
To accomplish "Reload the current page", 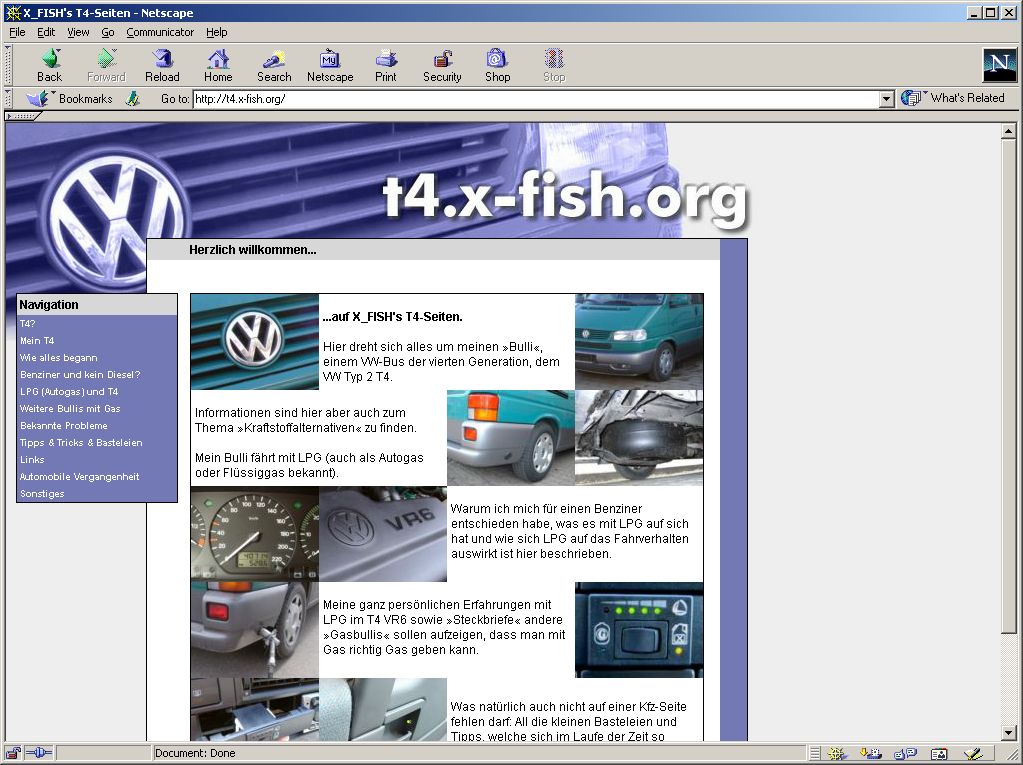I will [162, 66].
